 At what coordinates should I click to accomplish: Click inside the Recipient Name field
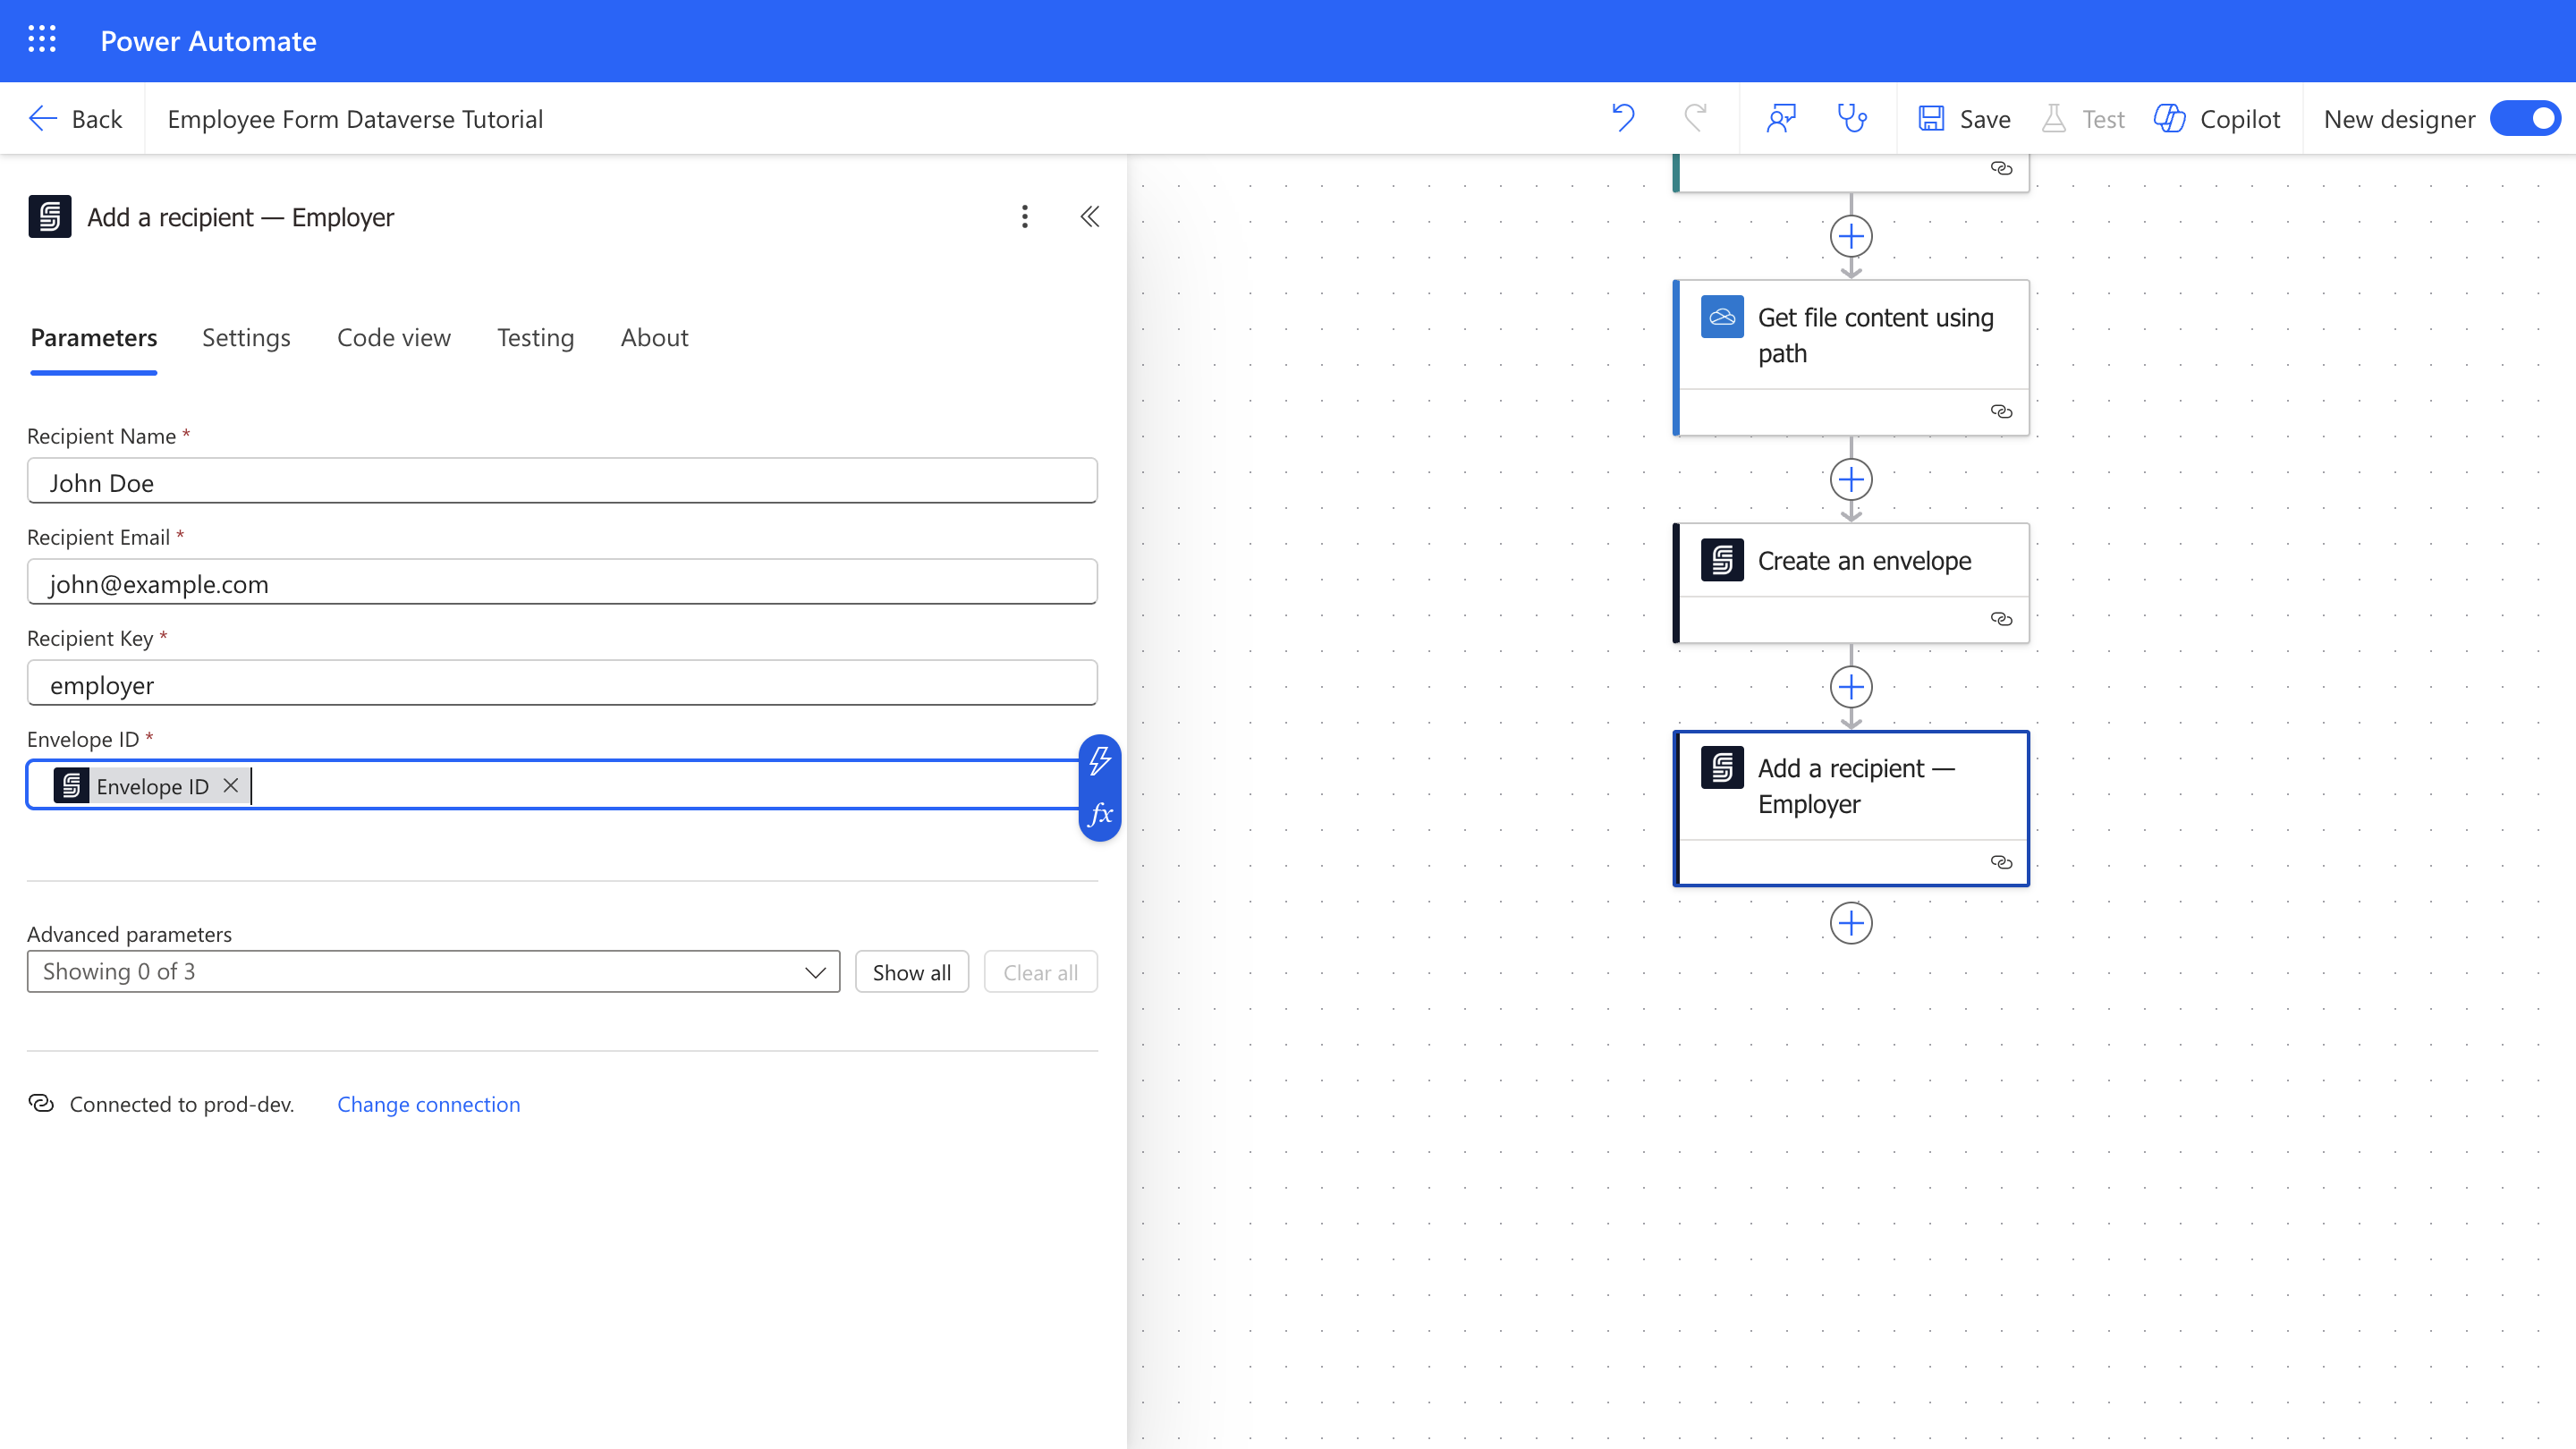point(560,482)
